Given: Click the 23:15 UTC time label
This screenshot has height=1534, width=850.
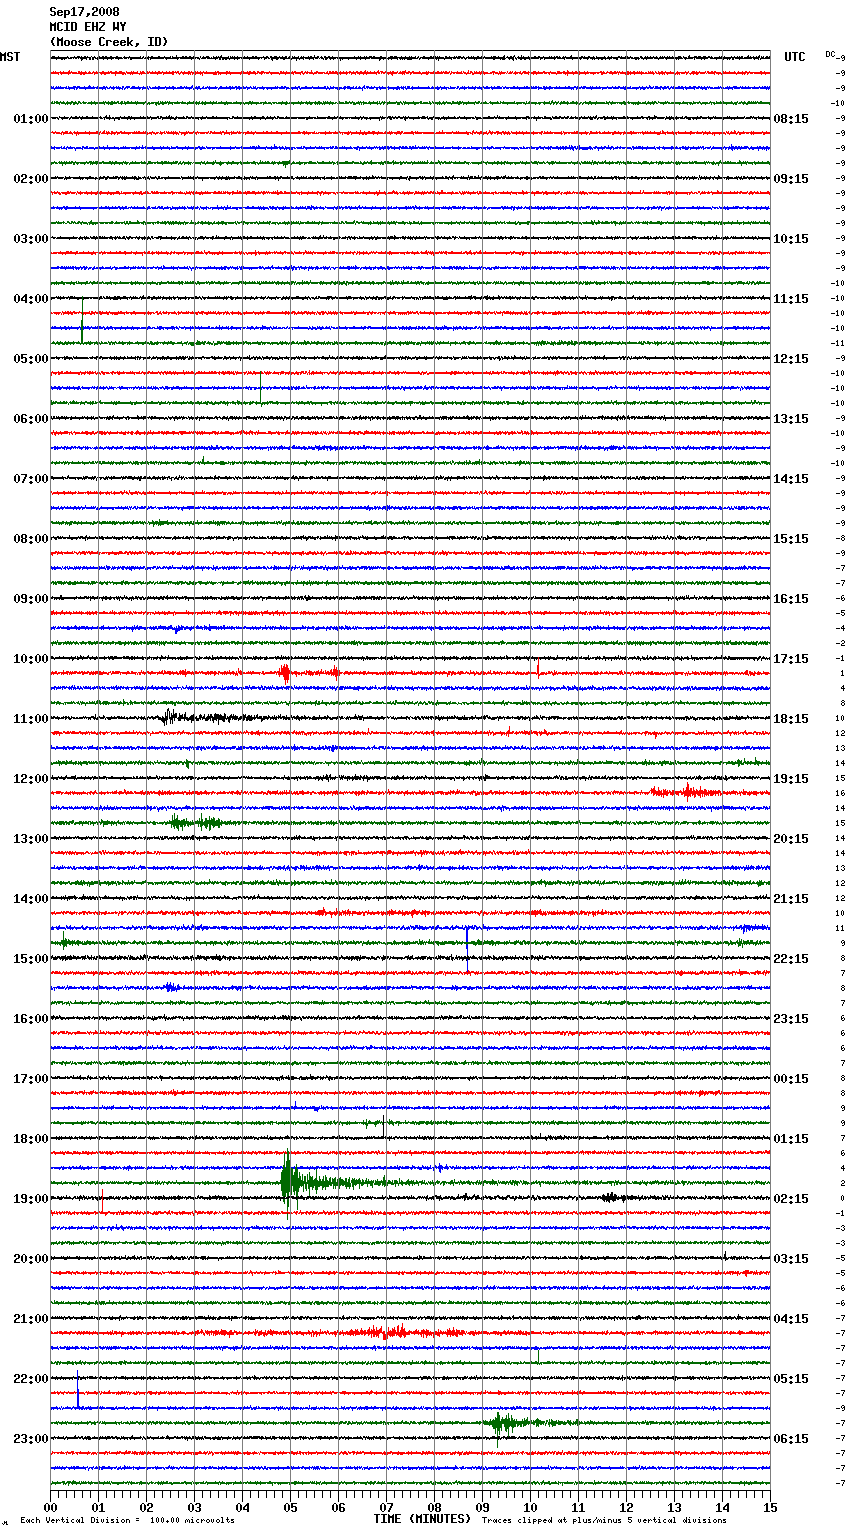Looking at the screenshot, I should 791,1019.
